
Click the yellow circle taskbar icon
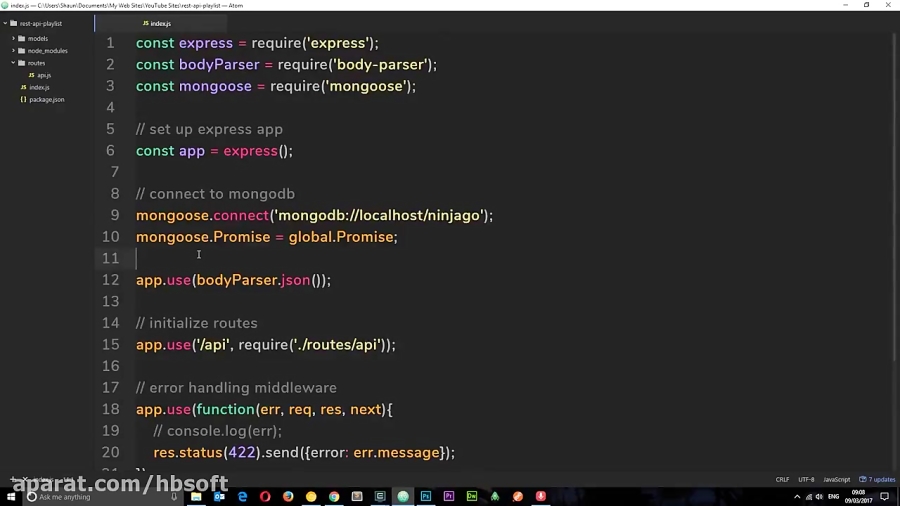pyautogui.click(x=311, y=497)
